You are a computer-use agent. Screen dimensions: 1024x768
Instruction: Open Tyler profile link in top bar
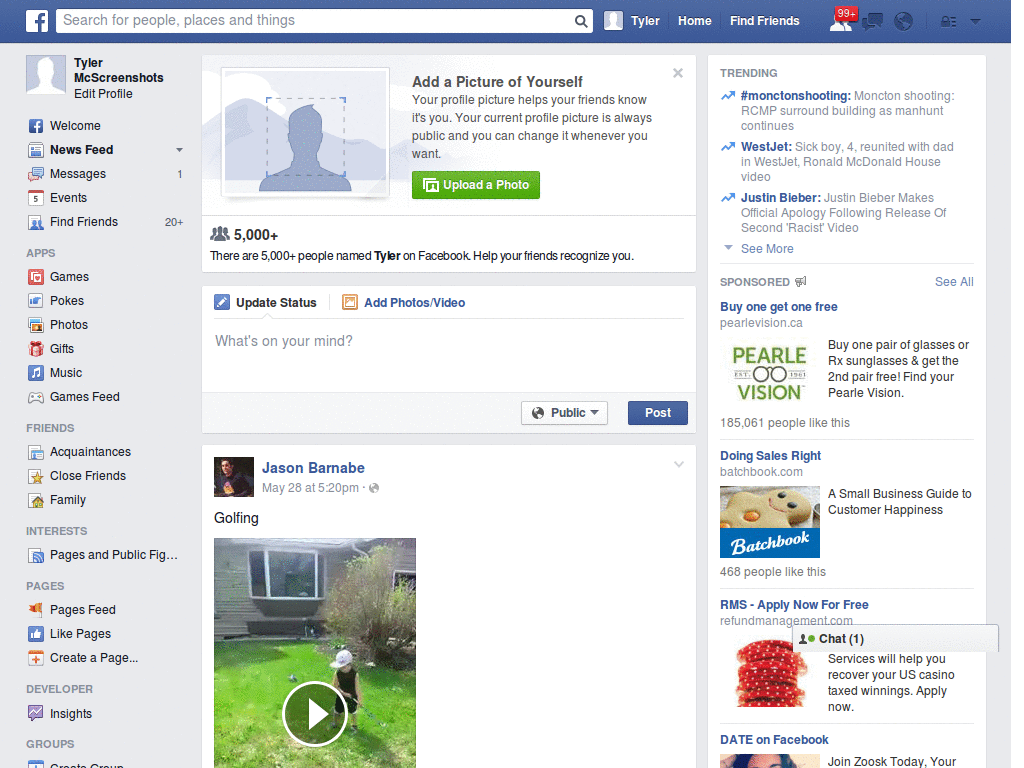[x=645, y=21]
